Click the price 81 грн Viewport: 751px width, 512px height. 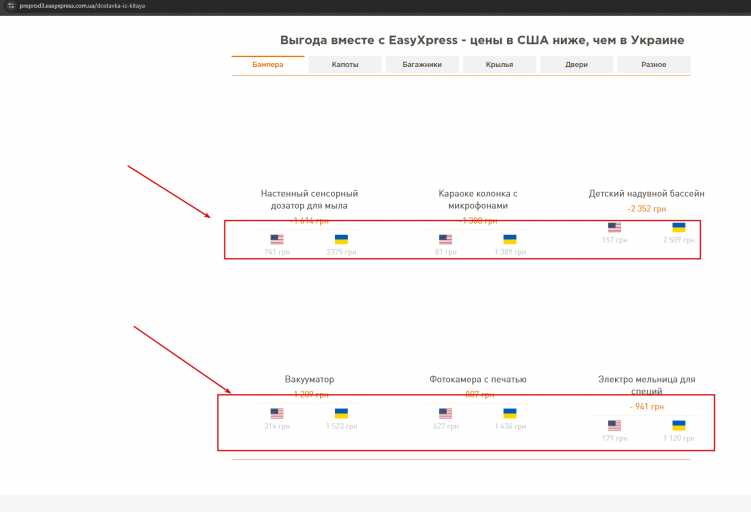[x=445, y=252]
